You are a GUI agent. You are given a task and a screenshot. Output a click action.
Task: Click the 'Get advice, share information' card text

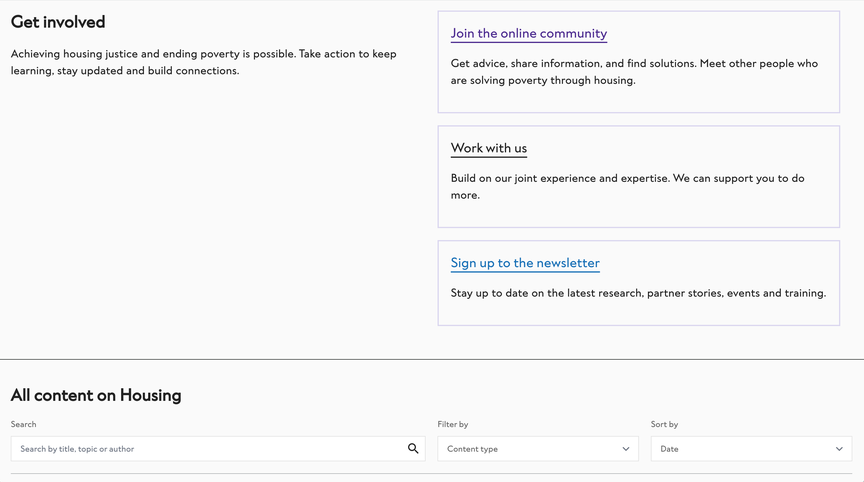pos(634,71)
